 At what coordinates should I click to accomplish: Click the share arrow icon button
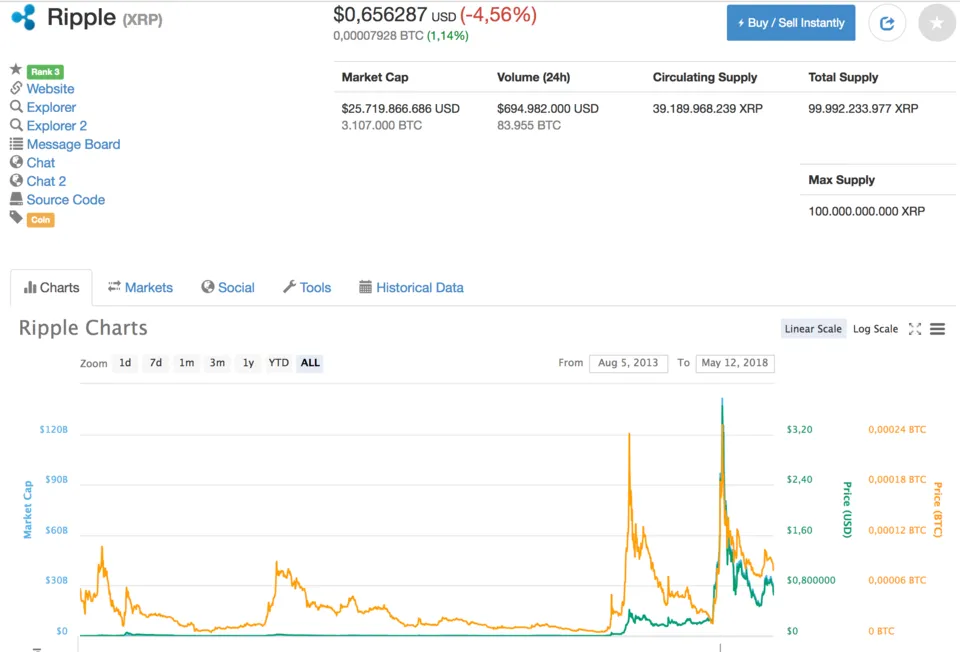[887, 23]
